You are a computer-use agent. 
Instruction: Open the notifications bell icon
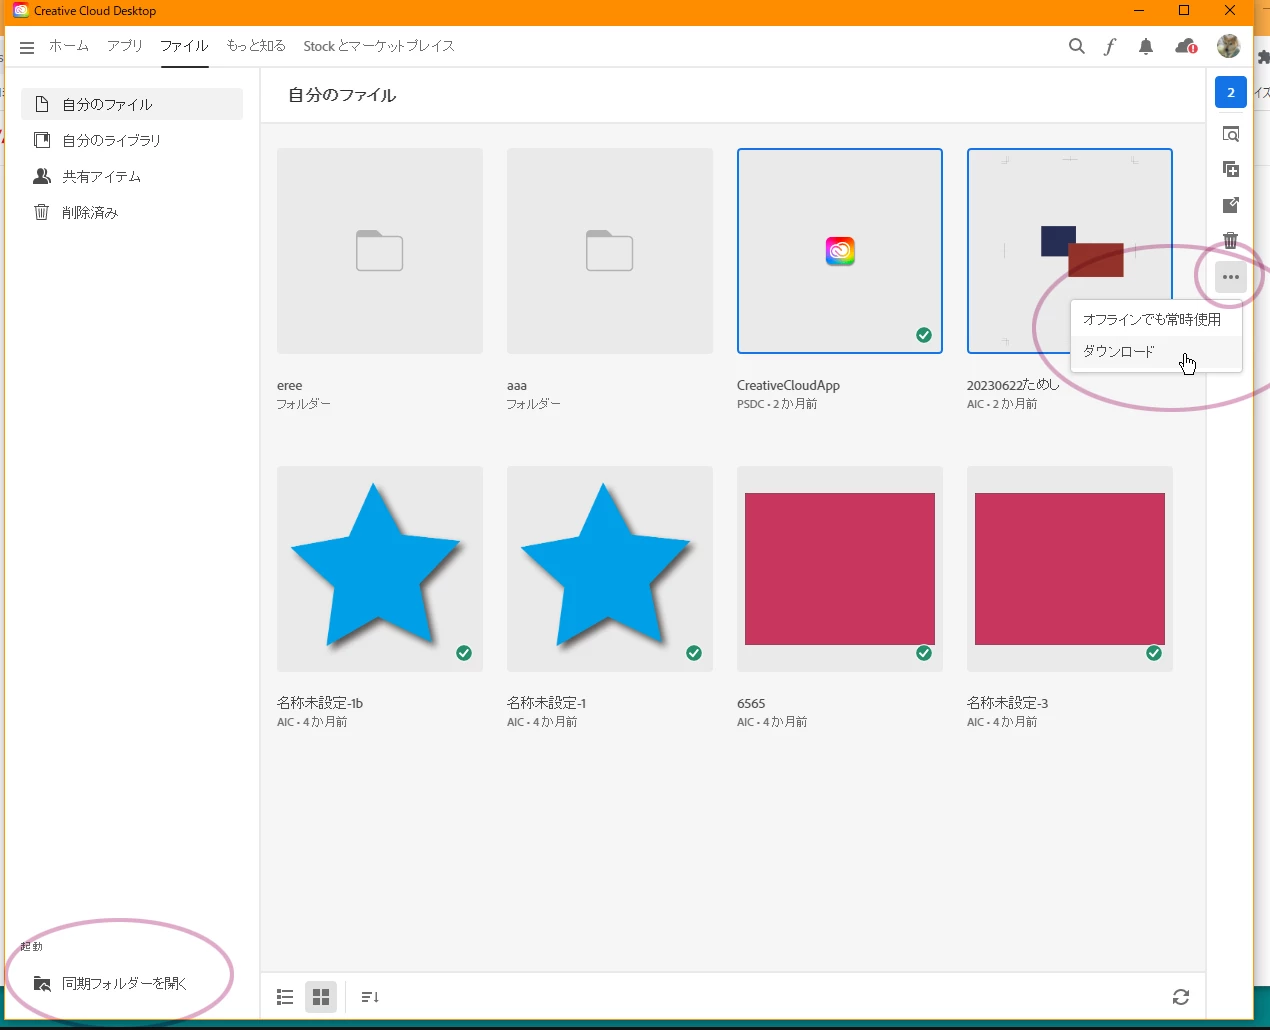(1146, 46)
